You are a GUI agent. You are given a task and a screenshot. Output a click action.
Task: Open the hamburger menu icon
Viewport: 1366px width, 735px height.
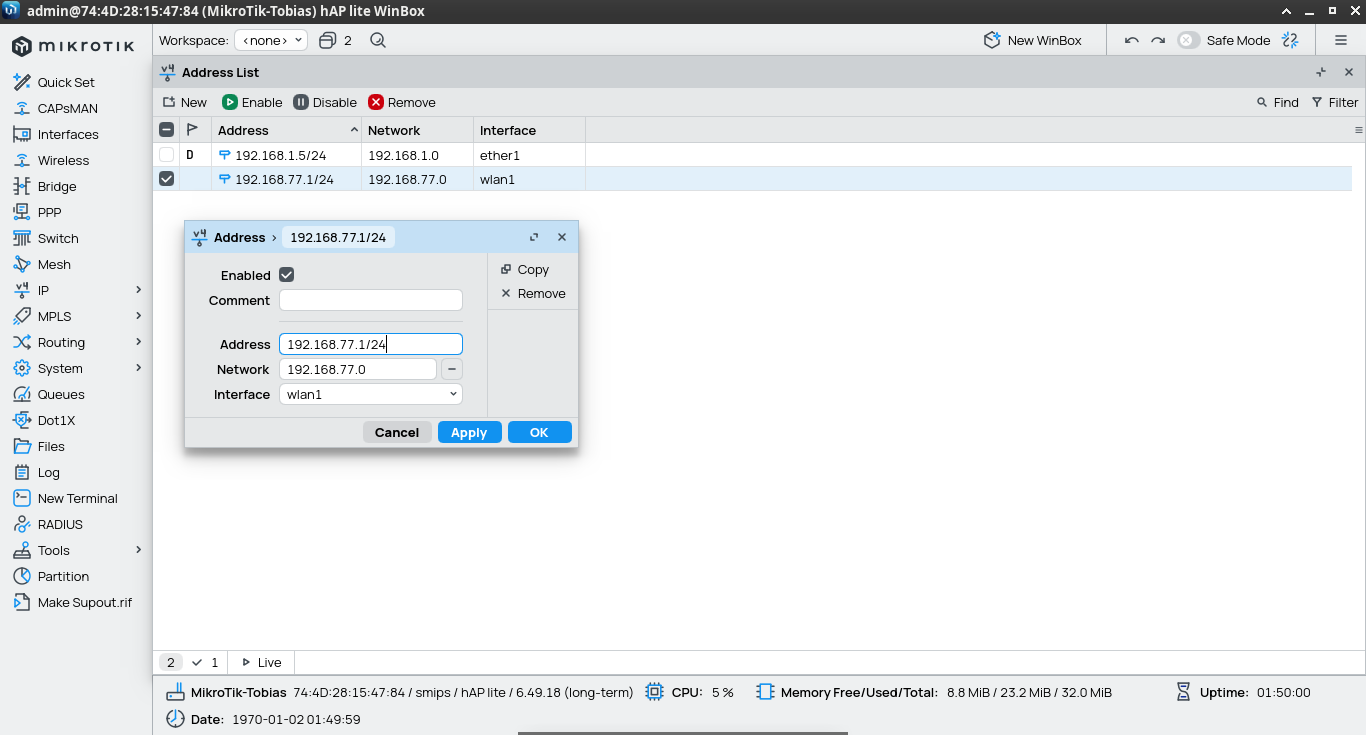tap(1340, 41)
